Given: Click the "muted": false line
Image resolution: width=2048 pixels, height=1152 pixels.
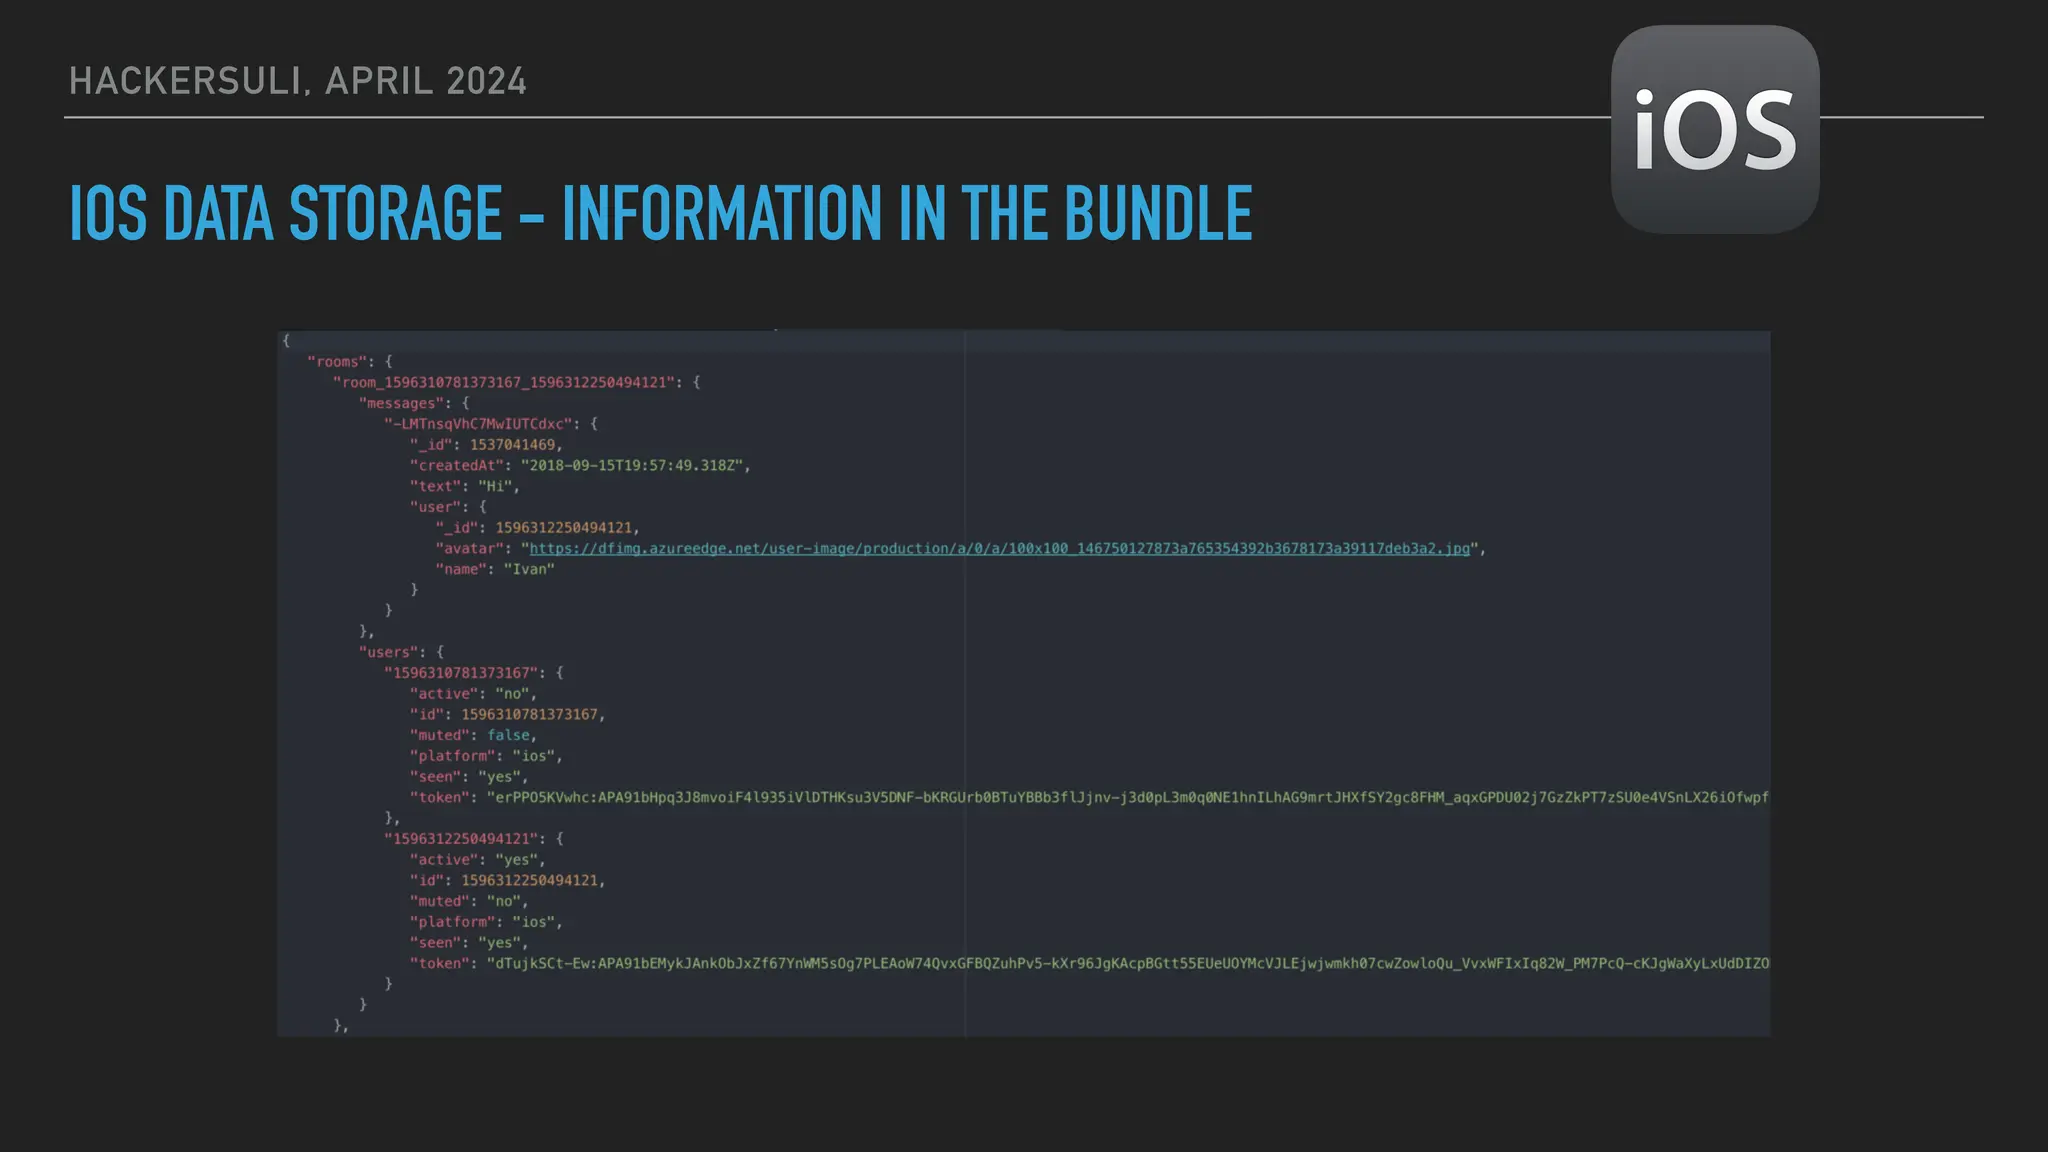Looking at the screenshot, I should pos(473,735).
